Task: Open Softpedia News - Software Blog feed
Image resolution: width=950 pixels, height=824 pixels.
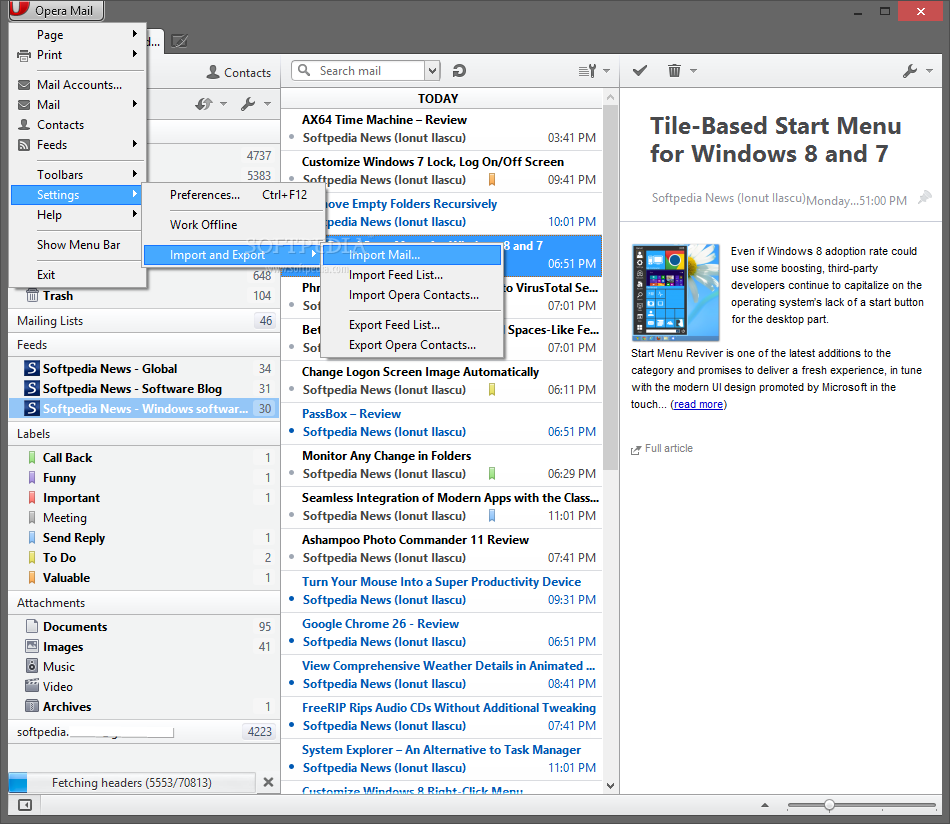Action: [x=144, y=388]
